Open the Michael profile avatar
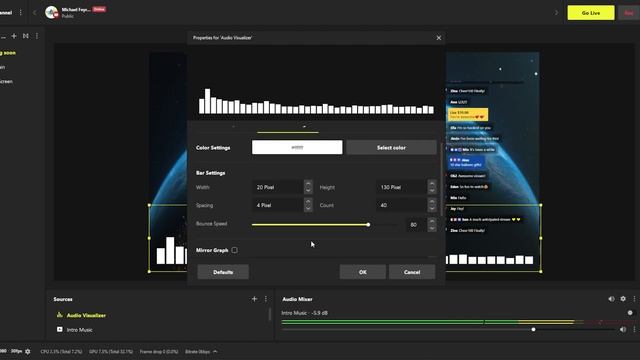This screenshot has height=360, width=640. point(51,13)
